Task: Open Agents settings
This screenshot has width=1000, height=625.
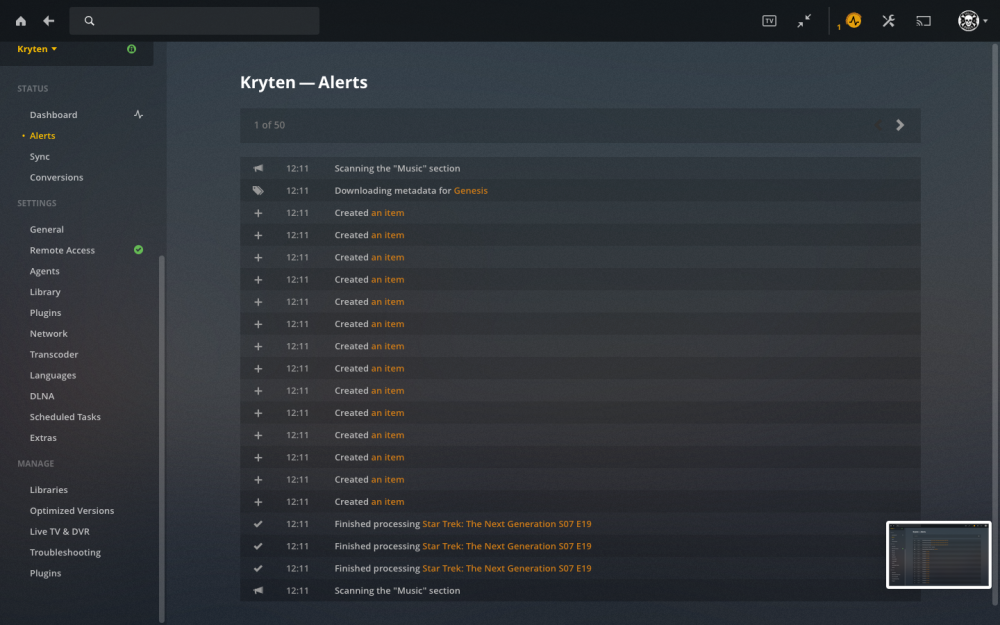Action: point(45,271)
